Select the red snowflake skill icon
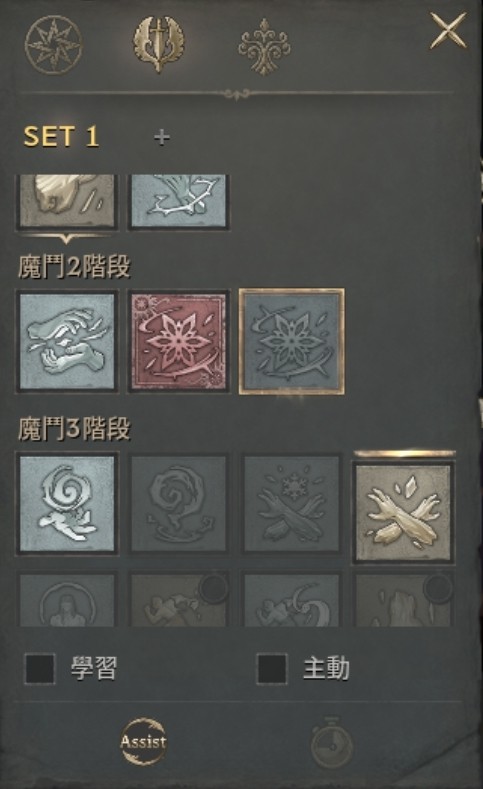Image resolution: width=483 pixels, height=789 pixels. coord(179,341)
